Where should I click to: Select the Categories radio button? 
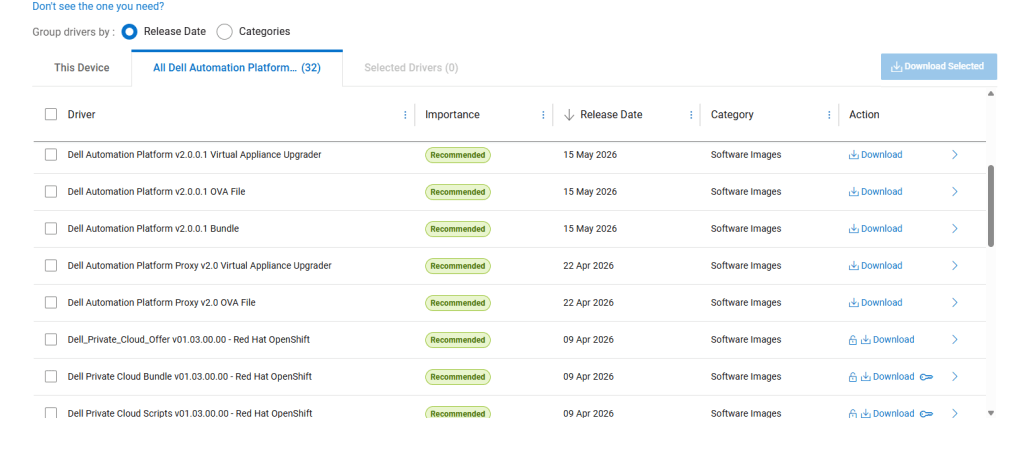(x=224, y=31)
